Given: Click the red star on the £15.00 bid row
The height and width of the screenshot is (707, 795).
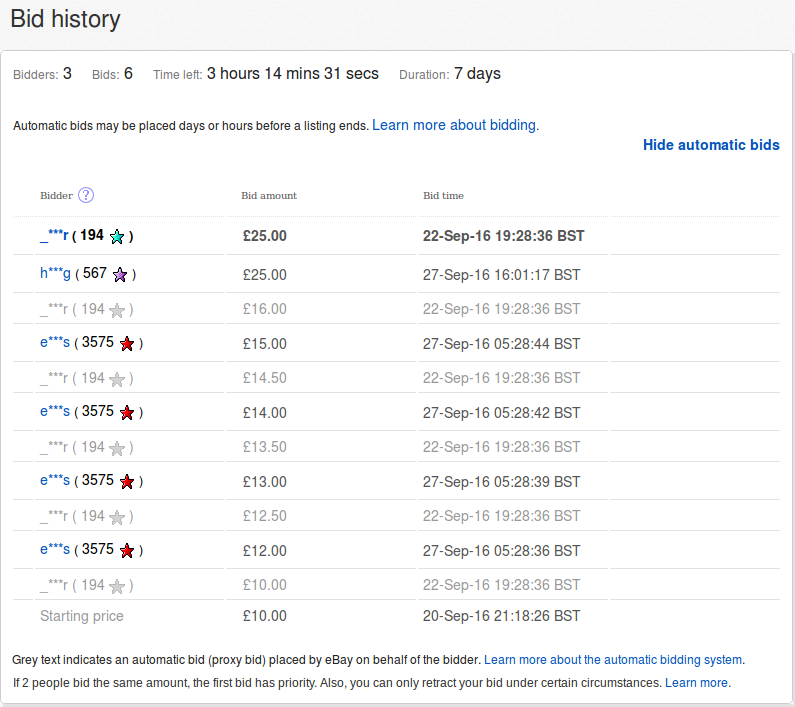Looking at the screenshot, I should [127, 344].
